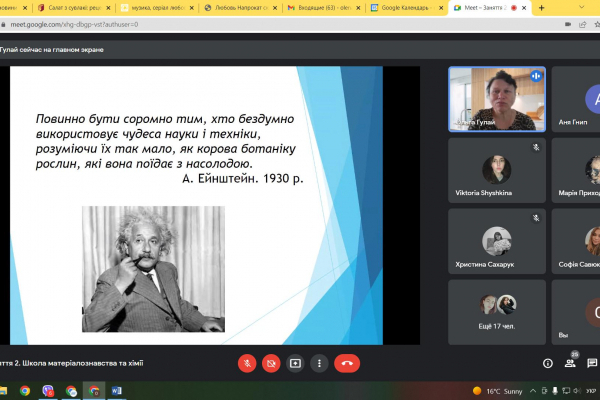Click muted mic icon on Viktoria Shyshkina's tile
This screenshot has height=400, width=600.
coord(536,147)
